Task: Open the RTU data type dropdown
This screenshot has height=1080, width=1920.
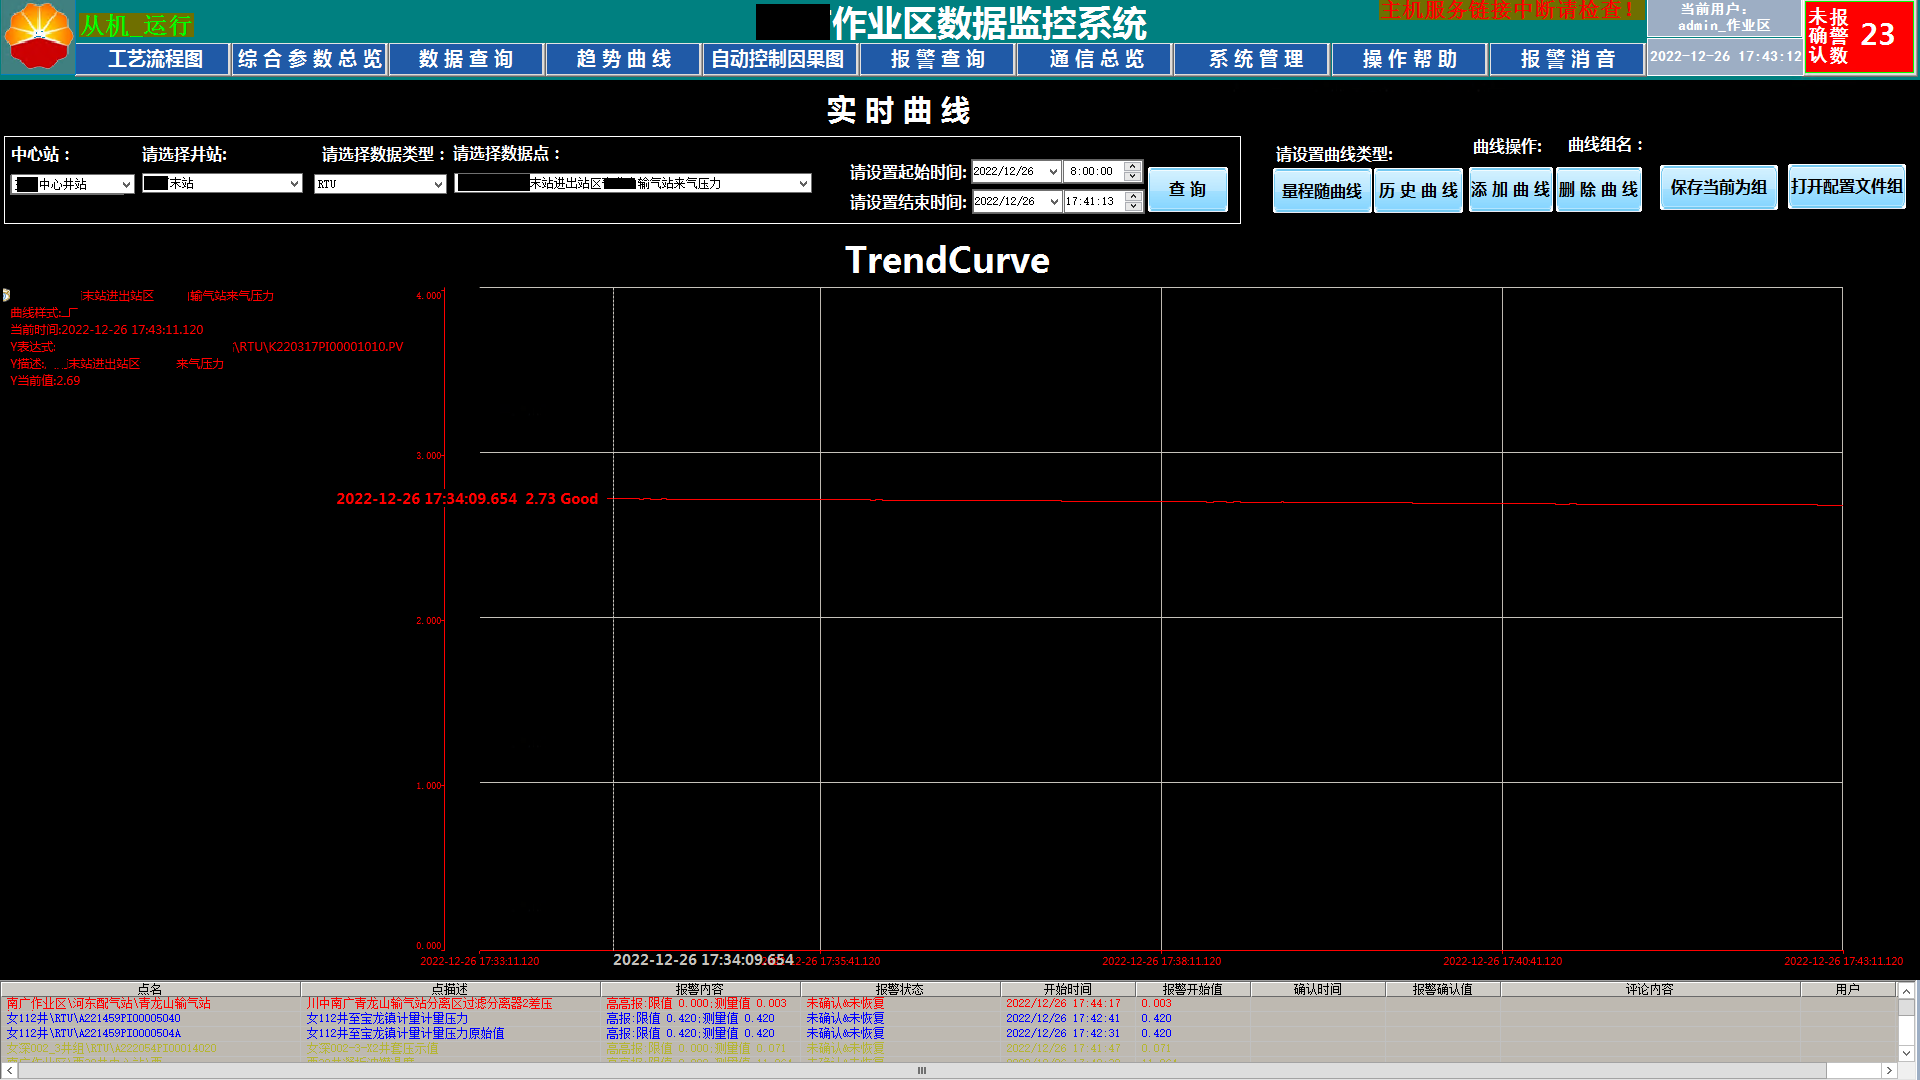Action: point(438,184)
